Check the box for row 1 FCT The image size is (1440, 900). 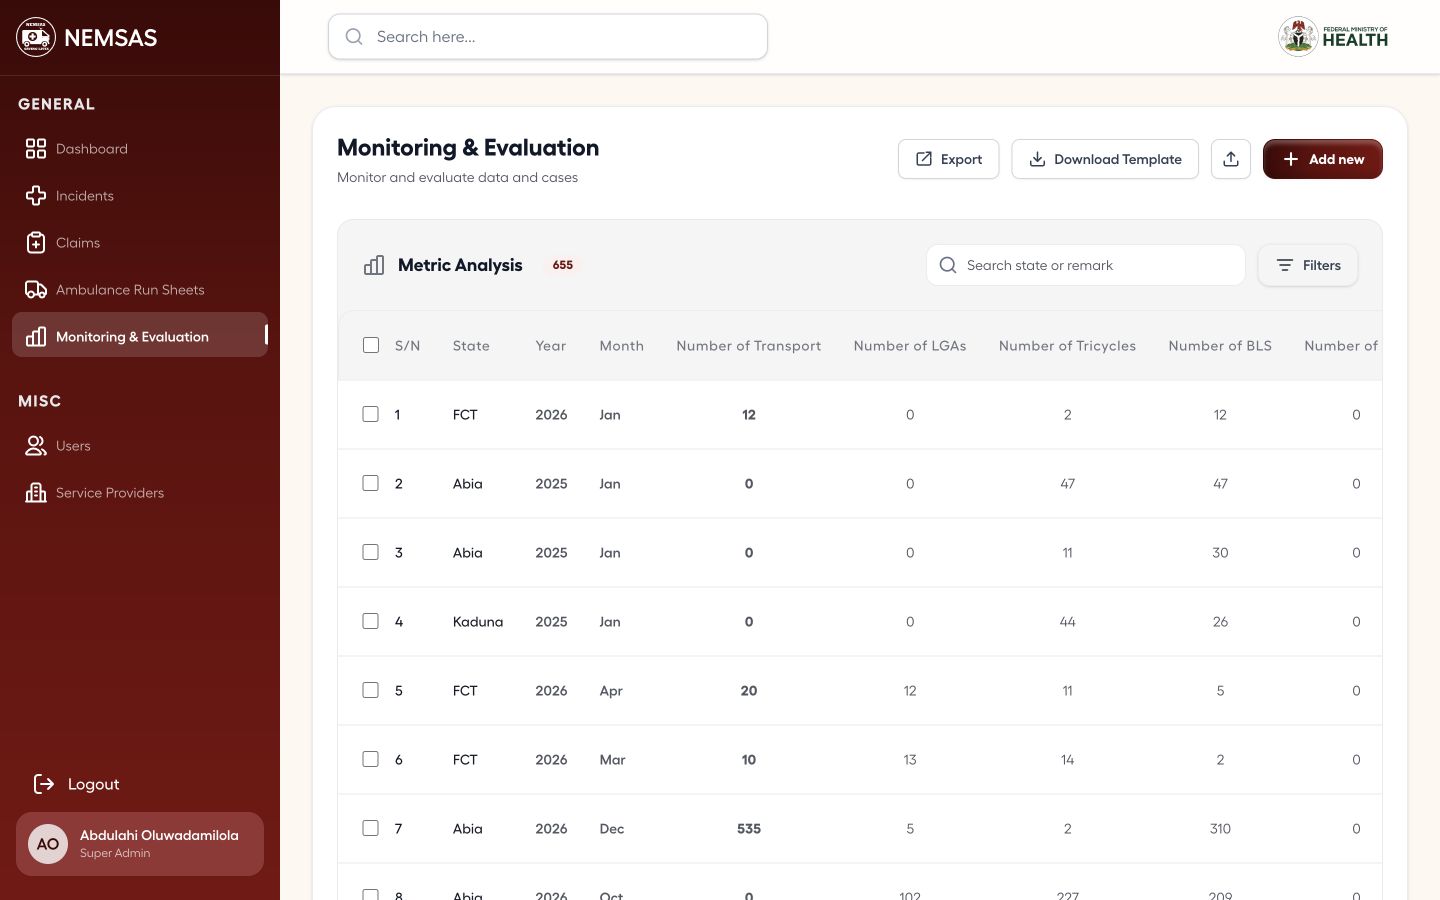[x=371, y=414]
